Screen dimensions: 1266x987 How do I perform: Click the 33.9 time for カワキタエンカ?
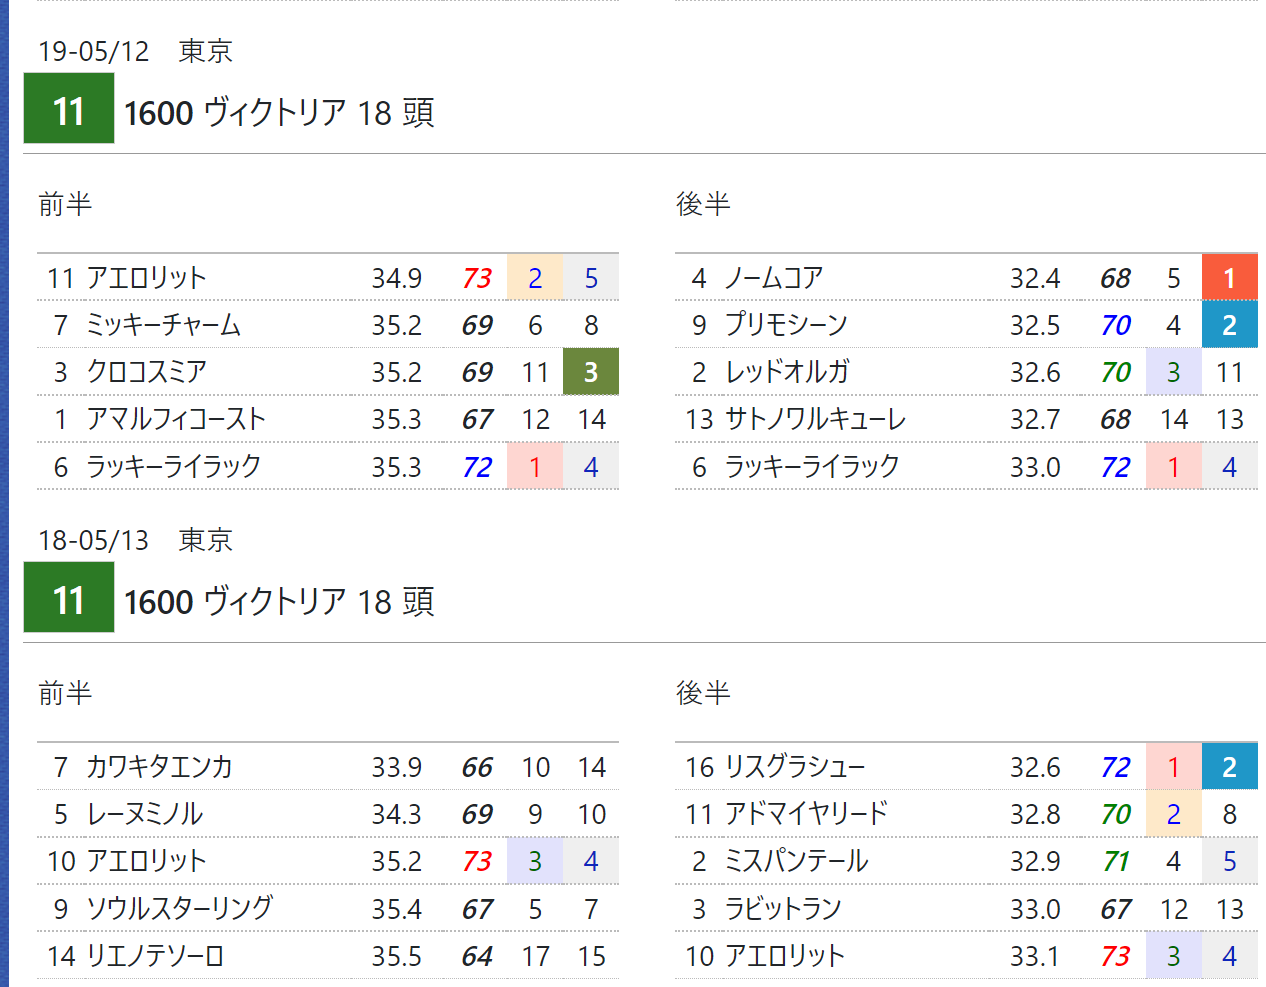[x=396, y=767]
